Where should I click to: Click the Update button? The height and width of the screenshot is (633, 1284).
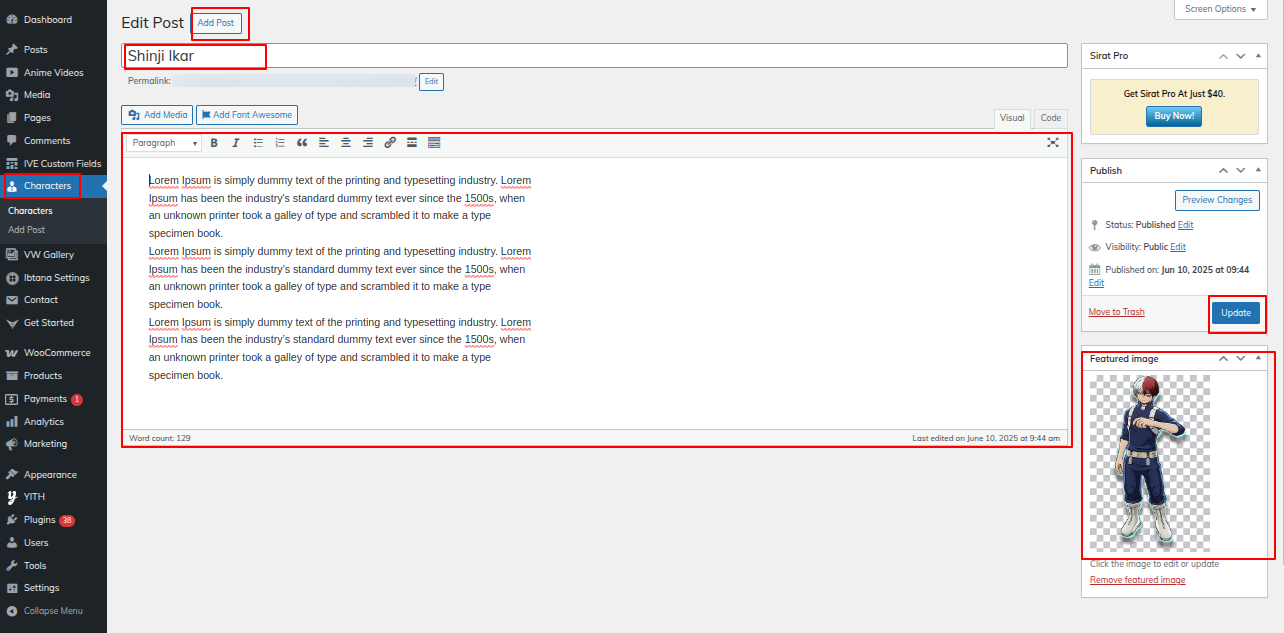tap(1235, 313)
